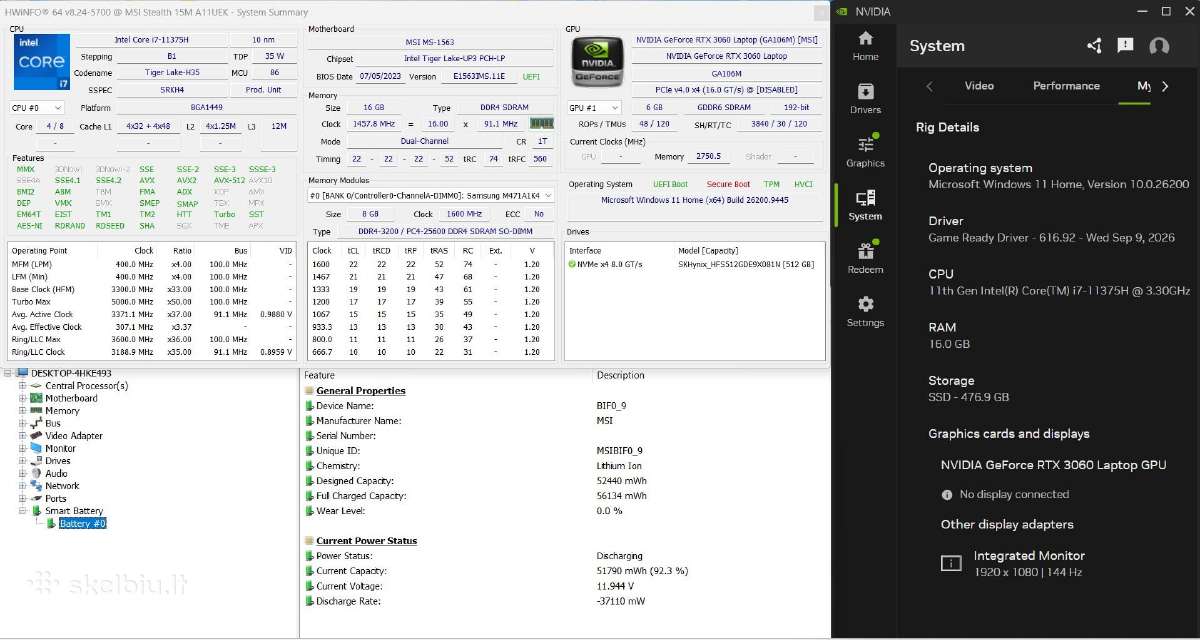Switch to the Performance tab

(x=1066, y=86)
